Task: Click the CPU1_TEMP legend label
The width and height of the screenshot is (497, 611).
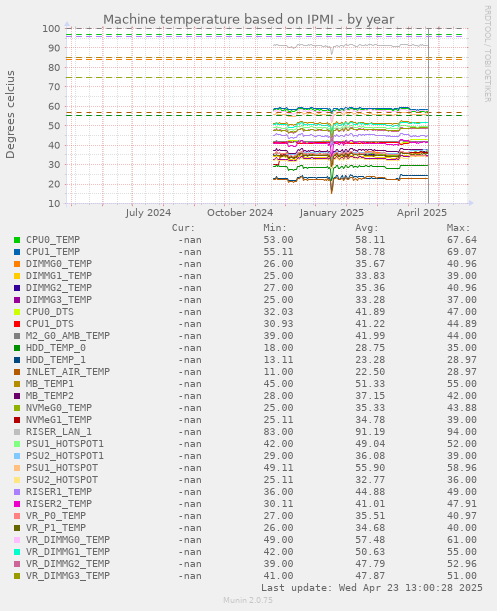Action: point(53,252)
